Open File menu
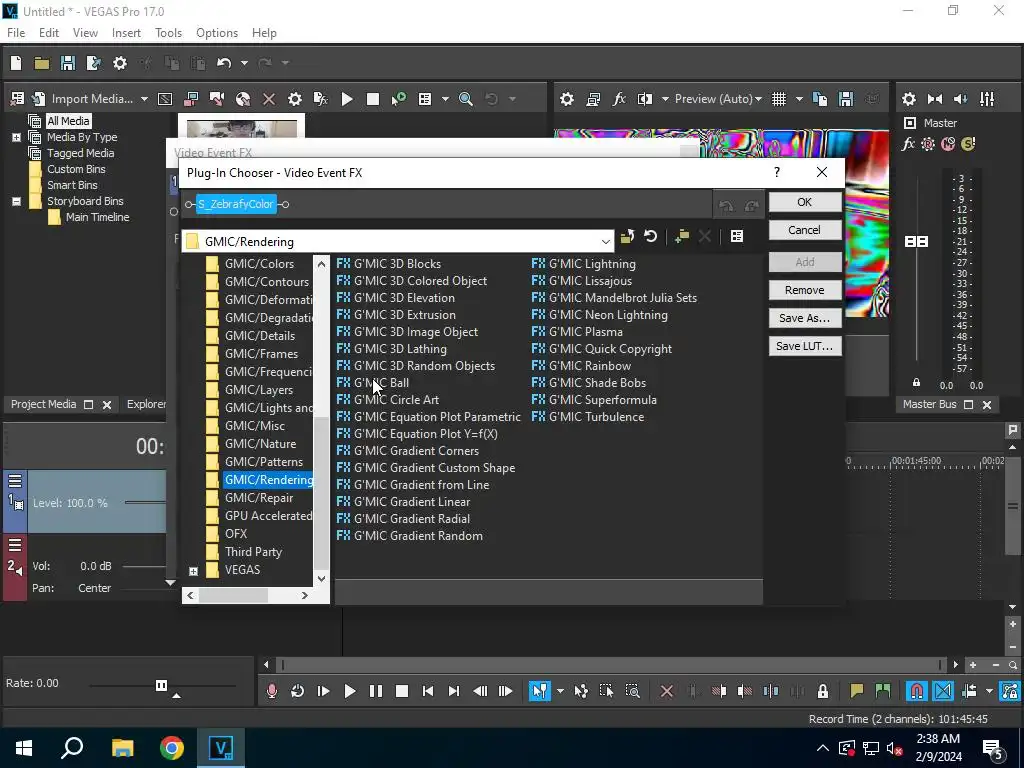The image size is (1024, 768). pos(16,33)
